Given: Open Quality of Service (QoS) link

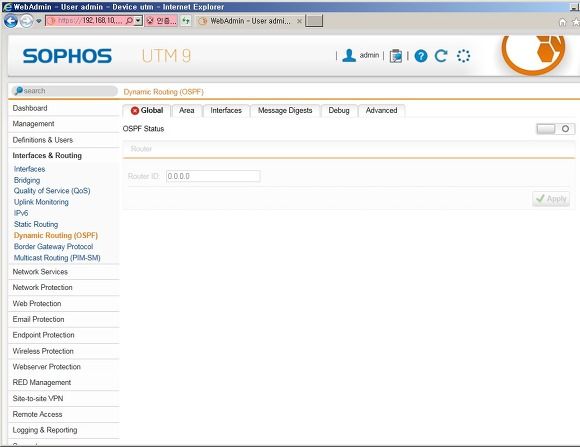Looking at the screenshot, I should pyautogui.click(x=52, y=191).
